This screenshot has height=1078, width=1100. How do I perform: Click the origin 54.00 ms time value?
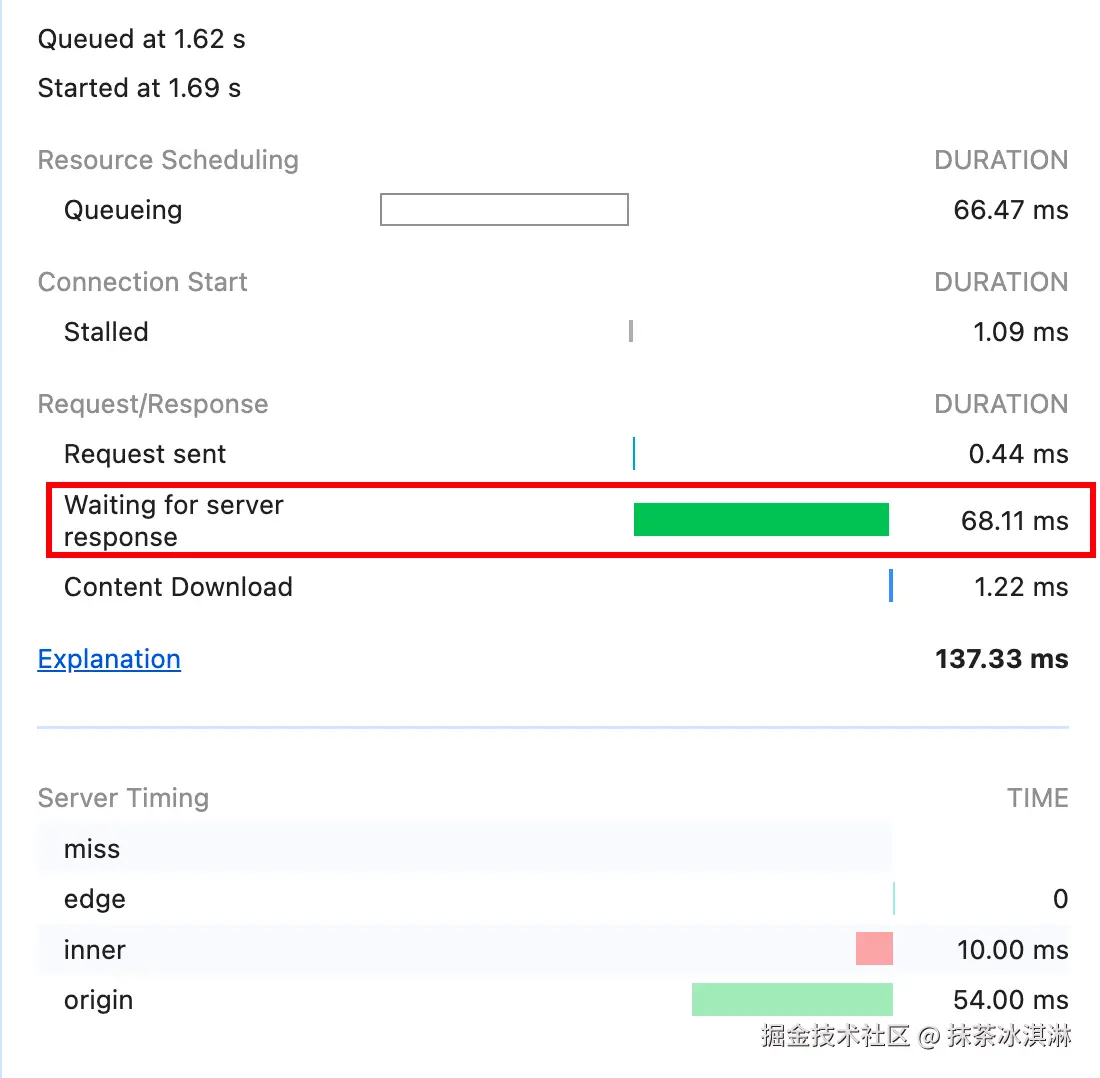[1010, 999]
